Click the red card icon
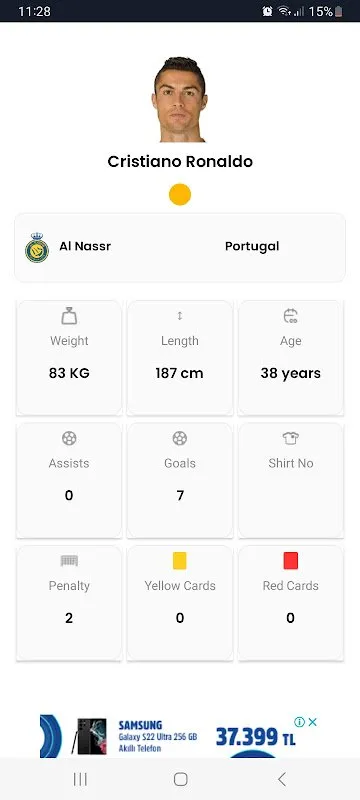Viewport: 360px width, 800px height. point(291,561)
